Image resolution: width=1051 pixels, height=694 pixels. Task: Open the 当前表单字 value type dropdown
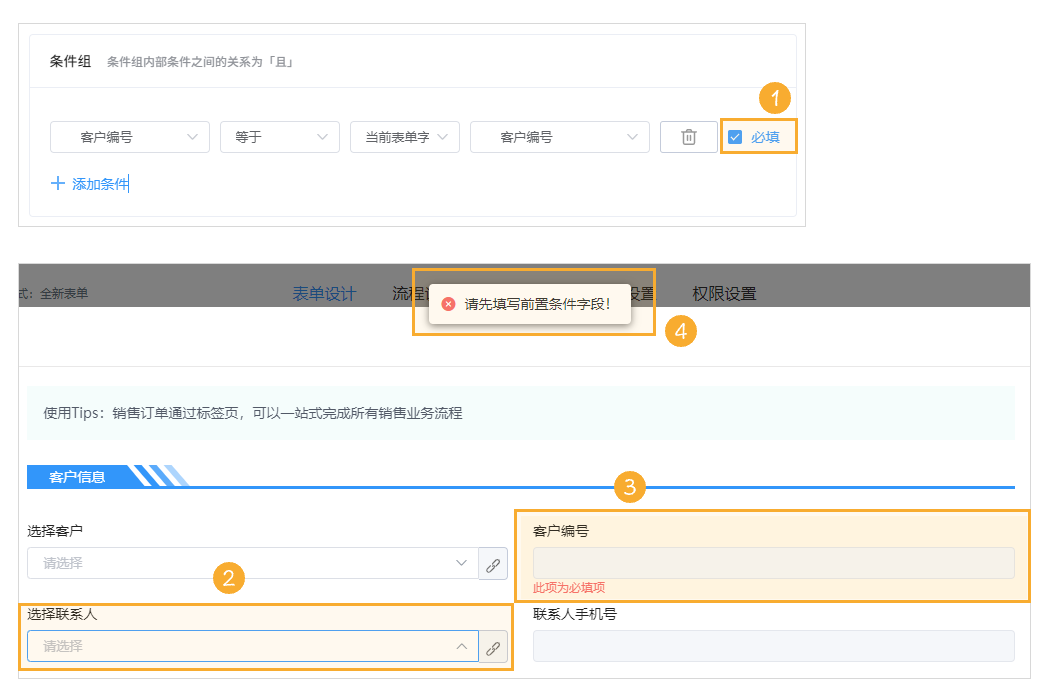click(404, 137)
